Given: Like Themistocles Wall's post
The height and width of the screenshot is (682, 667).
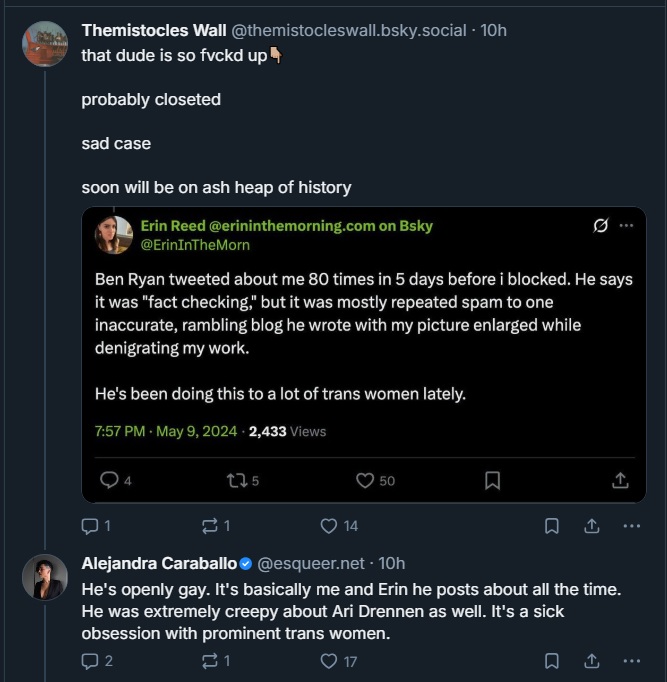Looking at the screenshot, I should click(329, 525).
